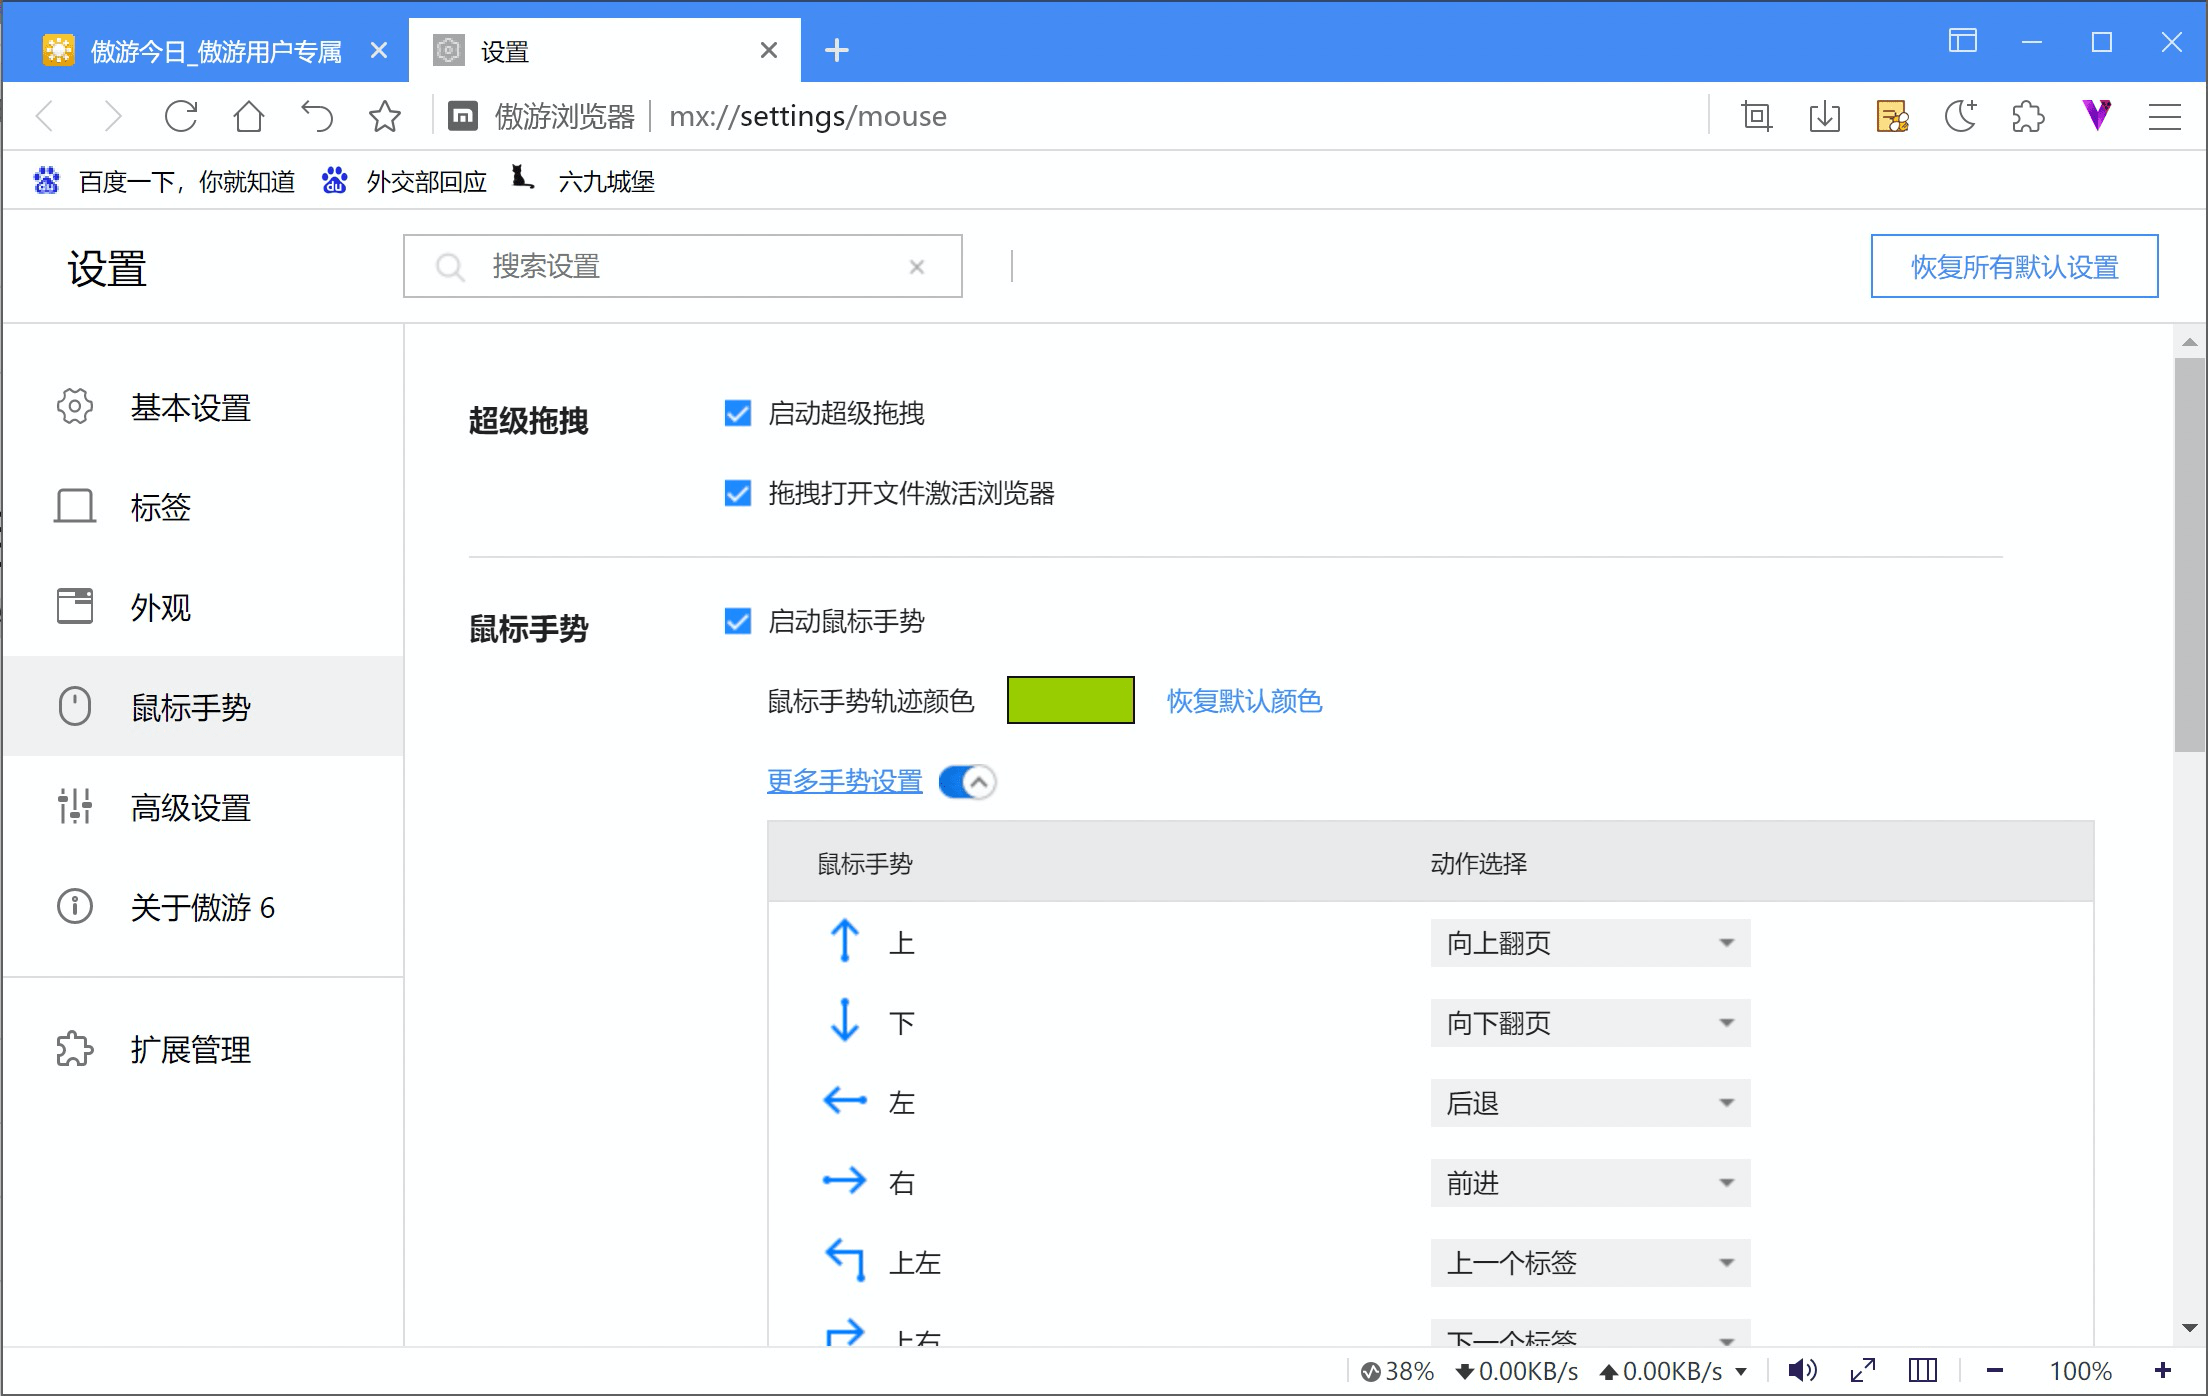2208x1396 pixels.
Task: Open 标签 settings section
Action: [203, 507]
